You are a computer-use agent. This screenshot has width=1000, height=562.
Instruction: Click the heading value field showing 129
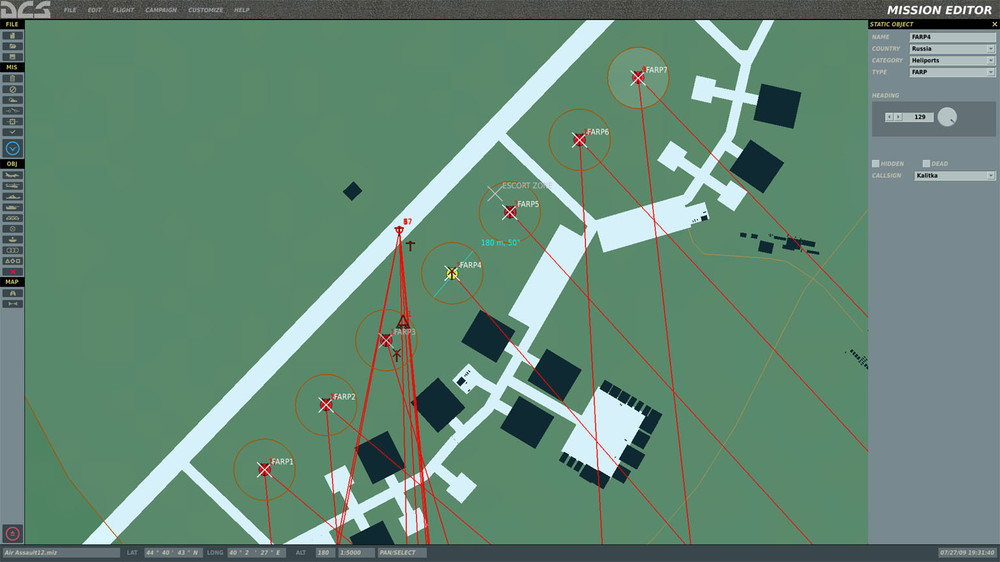coord(919,117)
